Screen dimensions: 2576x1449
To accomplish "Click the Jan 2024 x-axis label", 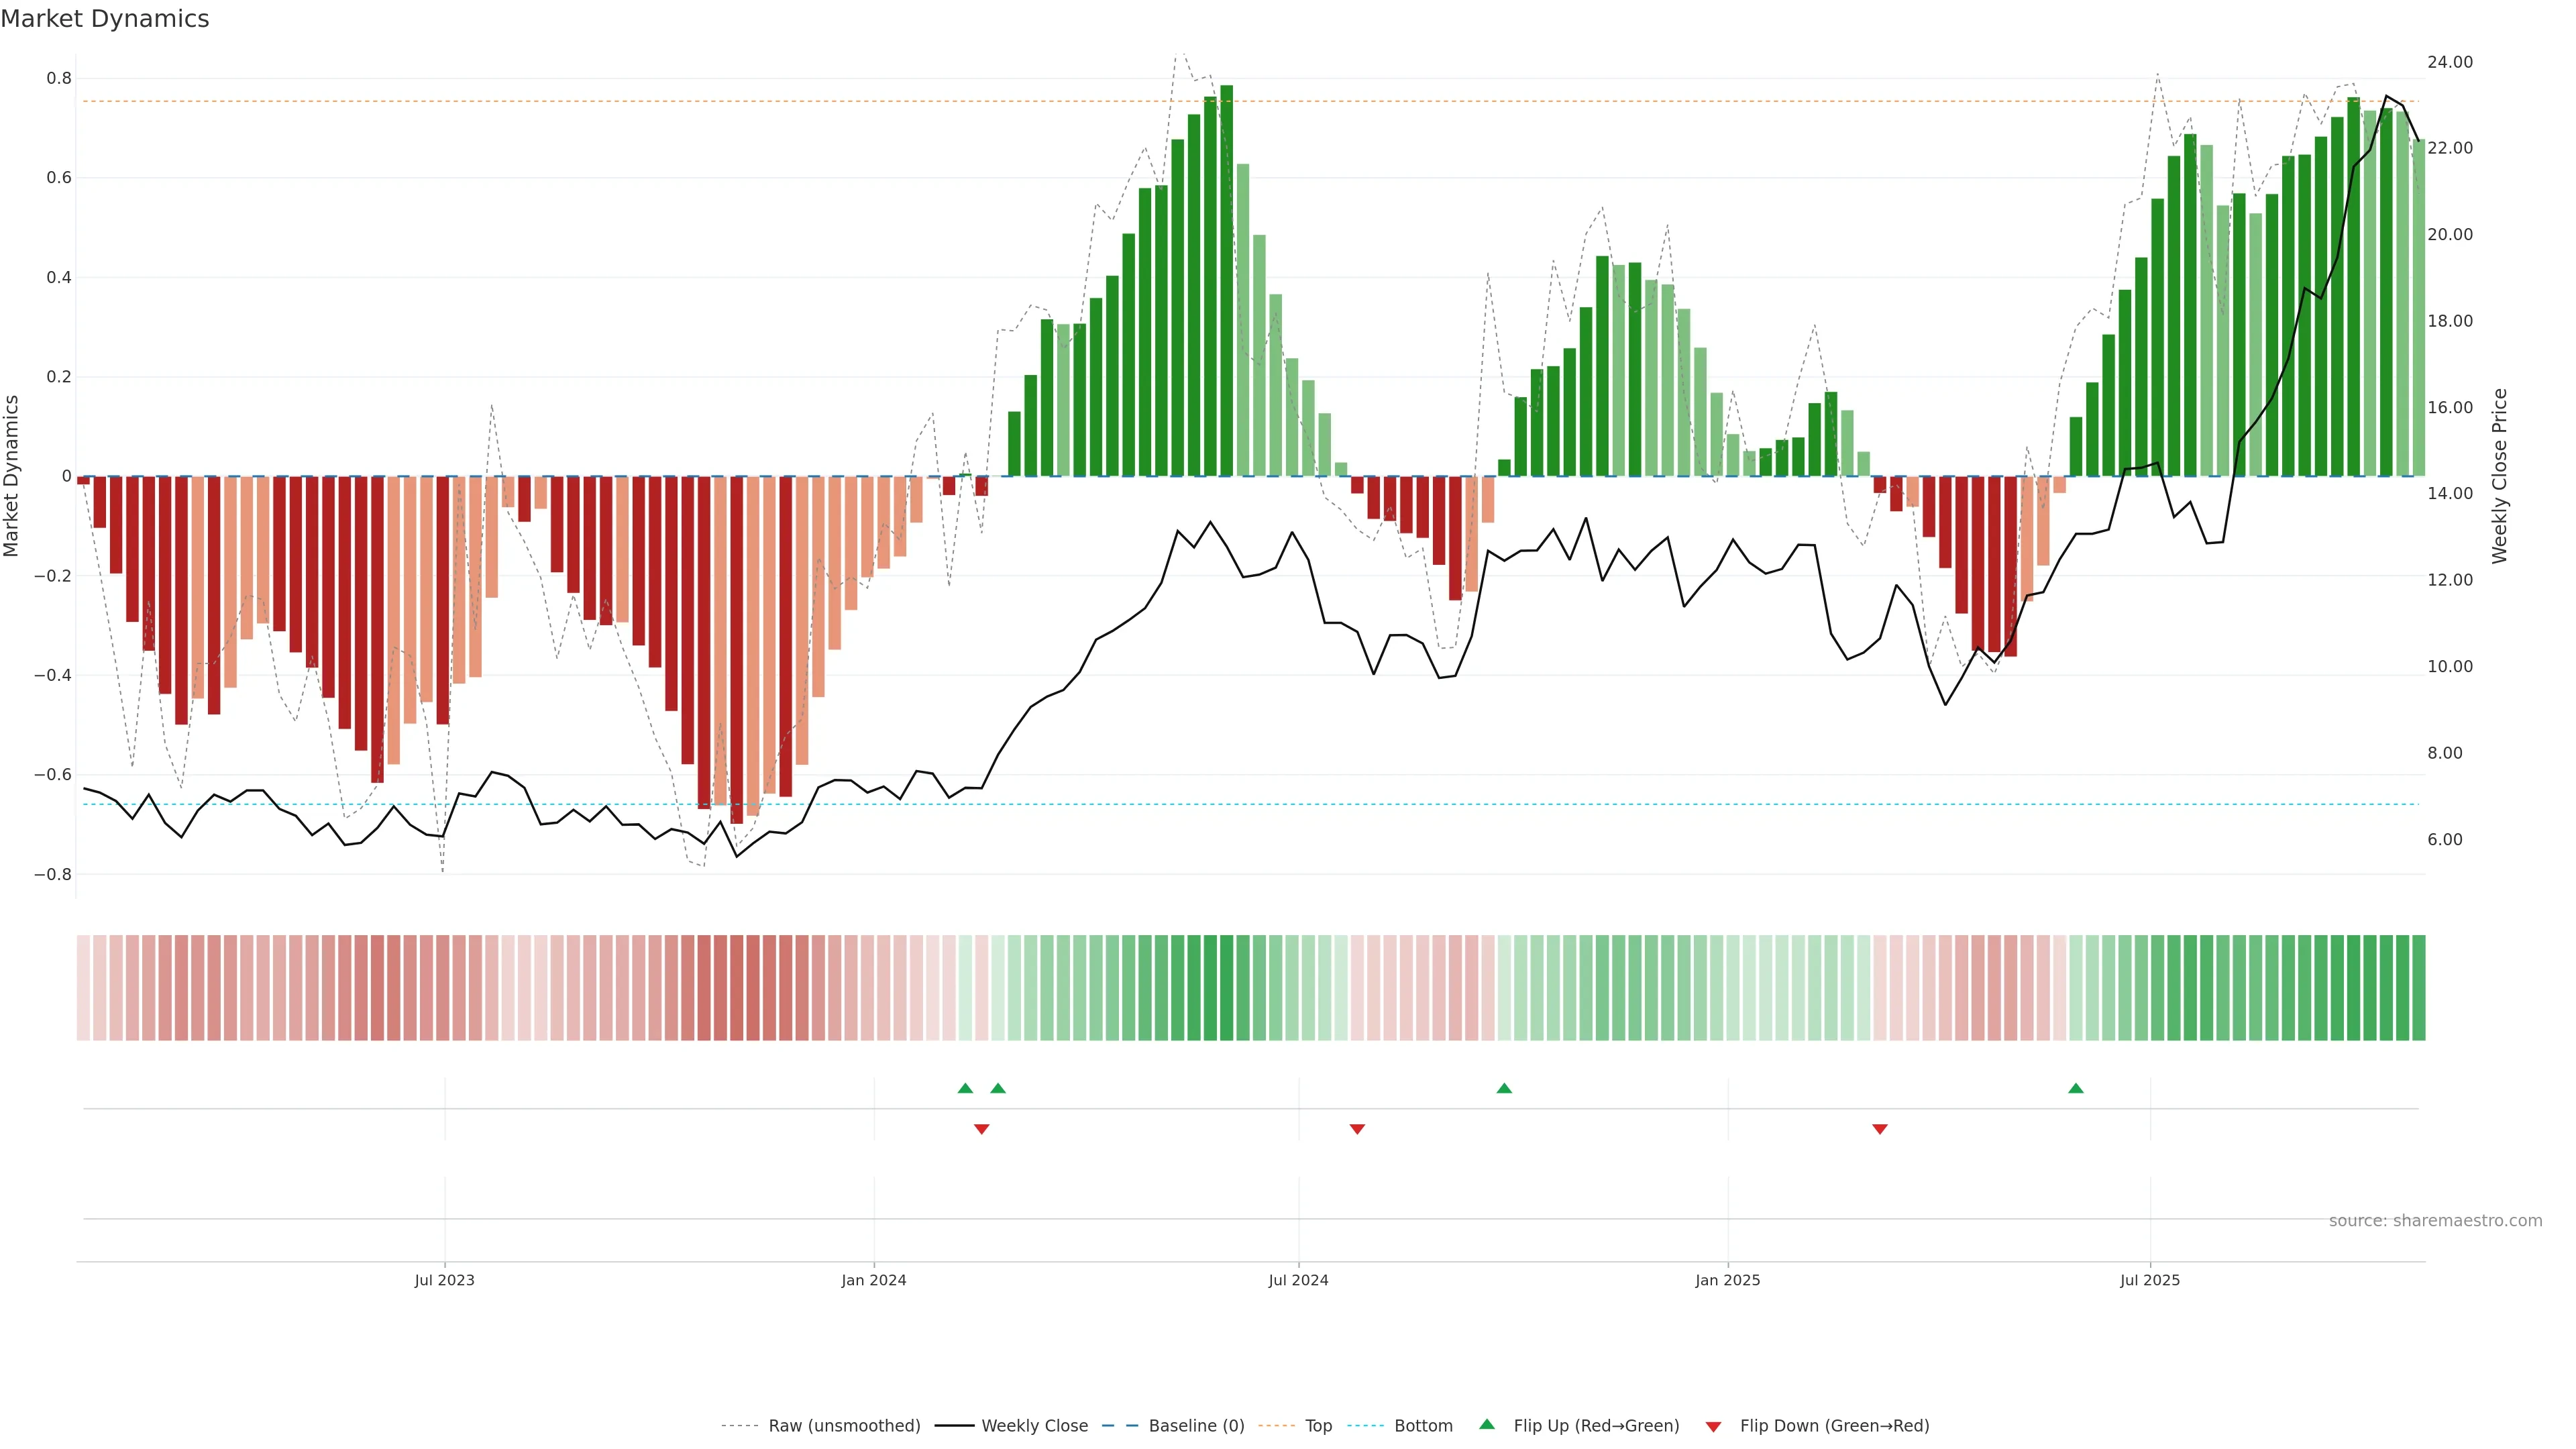I will (873, 1280).
